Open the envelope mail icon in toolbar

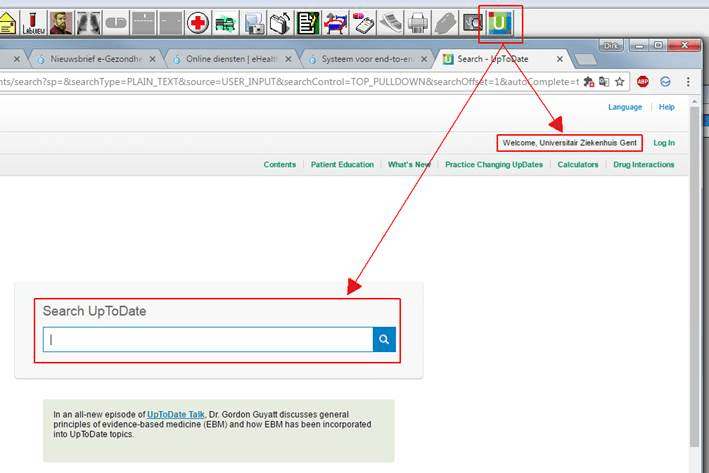8,23
